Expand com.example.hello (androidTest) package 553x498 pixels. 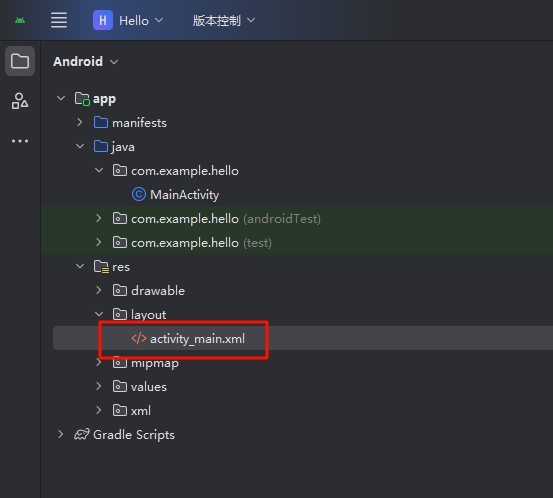[x=99, y=218]
